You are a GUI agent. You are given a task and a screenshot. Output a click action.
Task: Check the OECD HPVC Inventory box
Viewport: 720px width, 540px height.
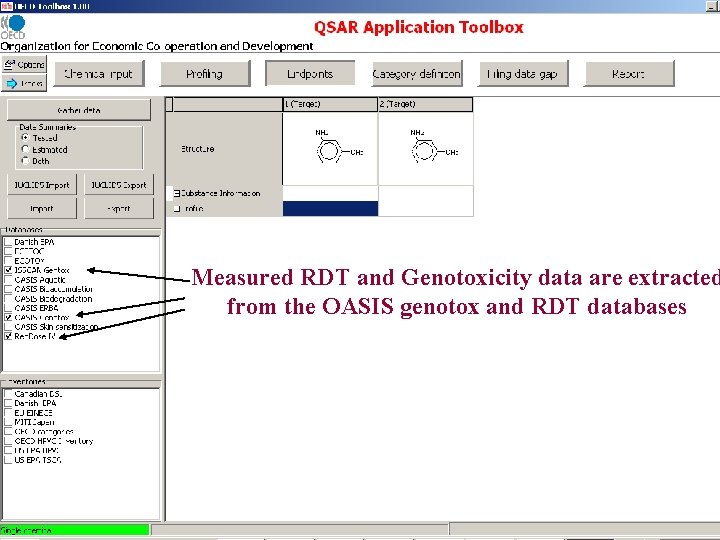[8, 441]
